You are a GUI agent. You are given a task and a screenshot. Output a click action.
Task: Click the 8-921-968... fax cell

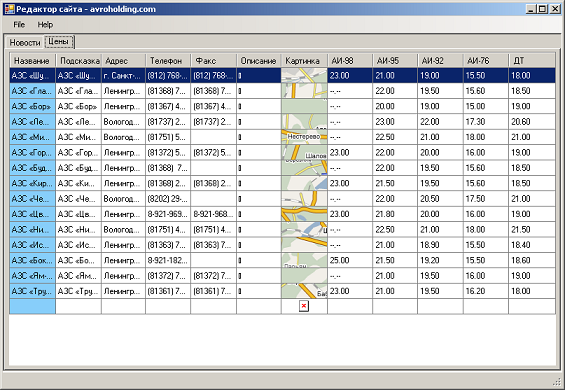click(214, 214)
